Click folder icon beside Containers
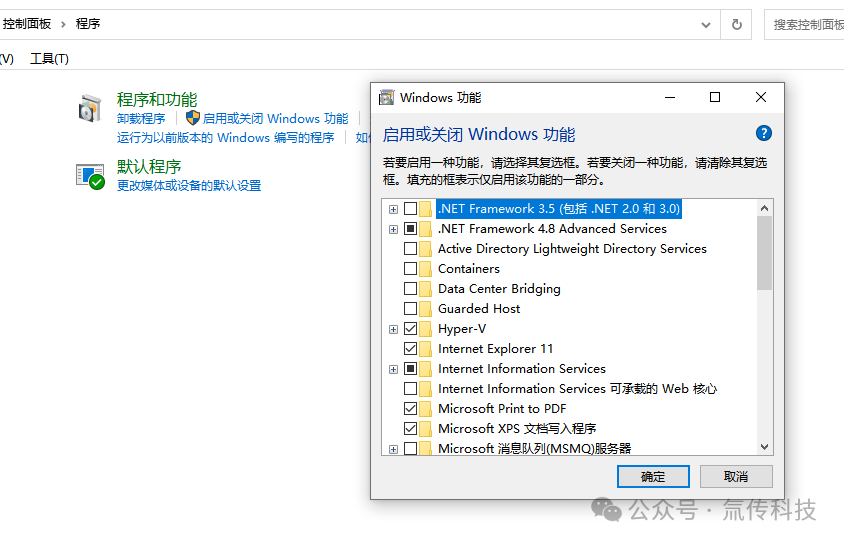 [x=425, y=269]
